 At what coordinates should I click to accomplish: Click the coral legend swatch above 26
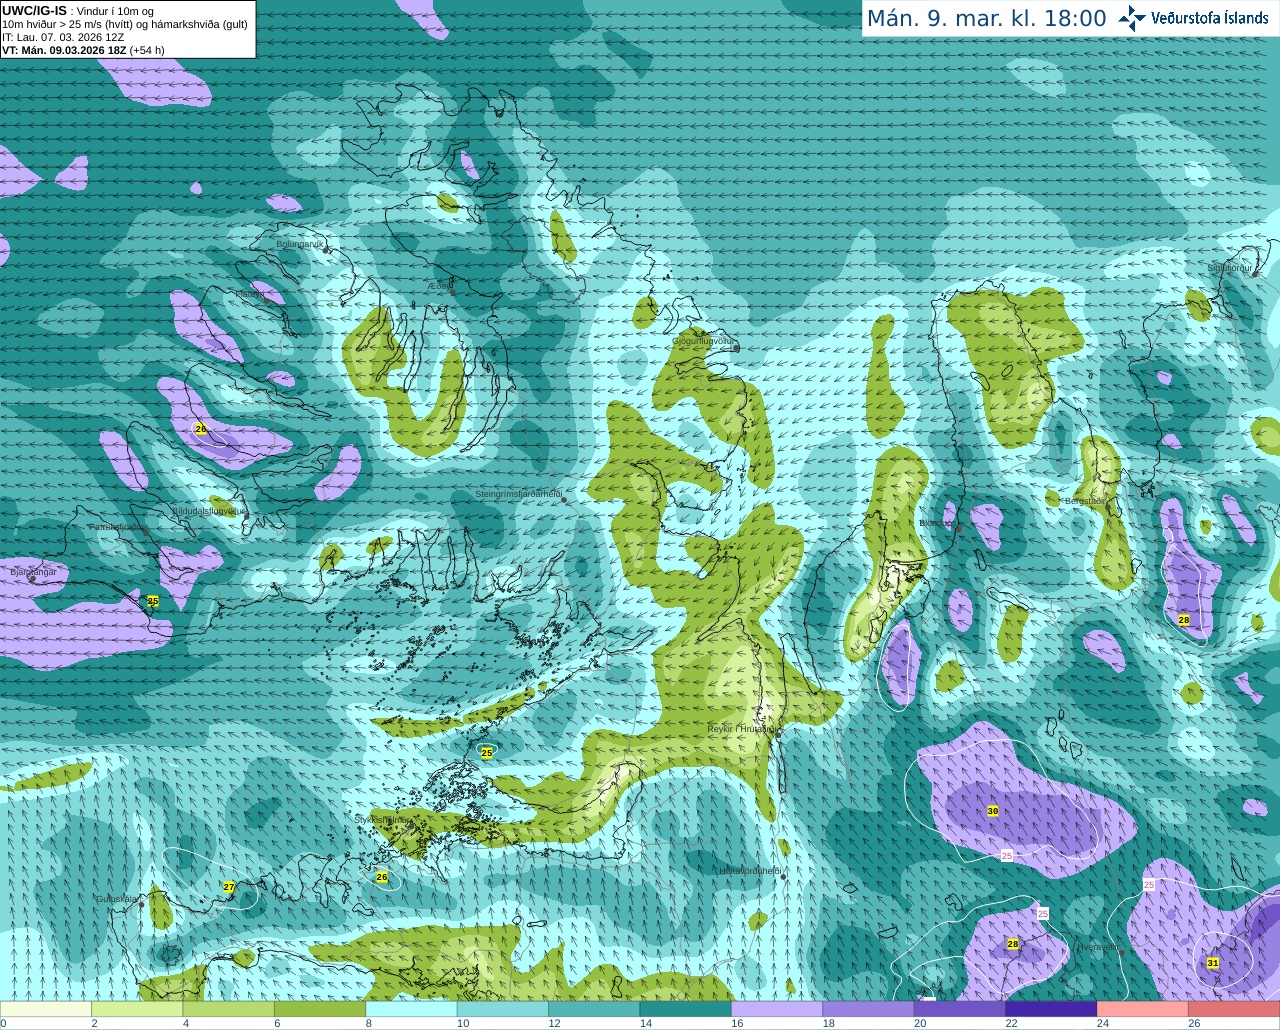1233,1010
